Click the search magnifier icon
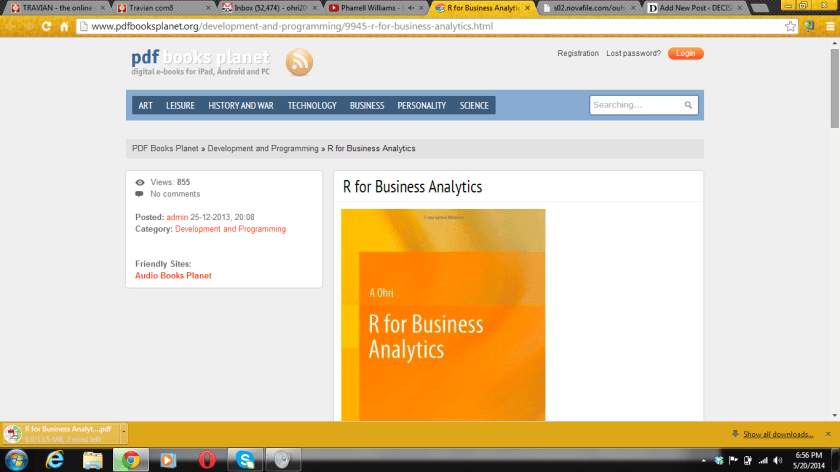Viewport: 840px width, 472px height. click(688, 105)
